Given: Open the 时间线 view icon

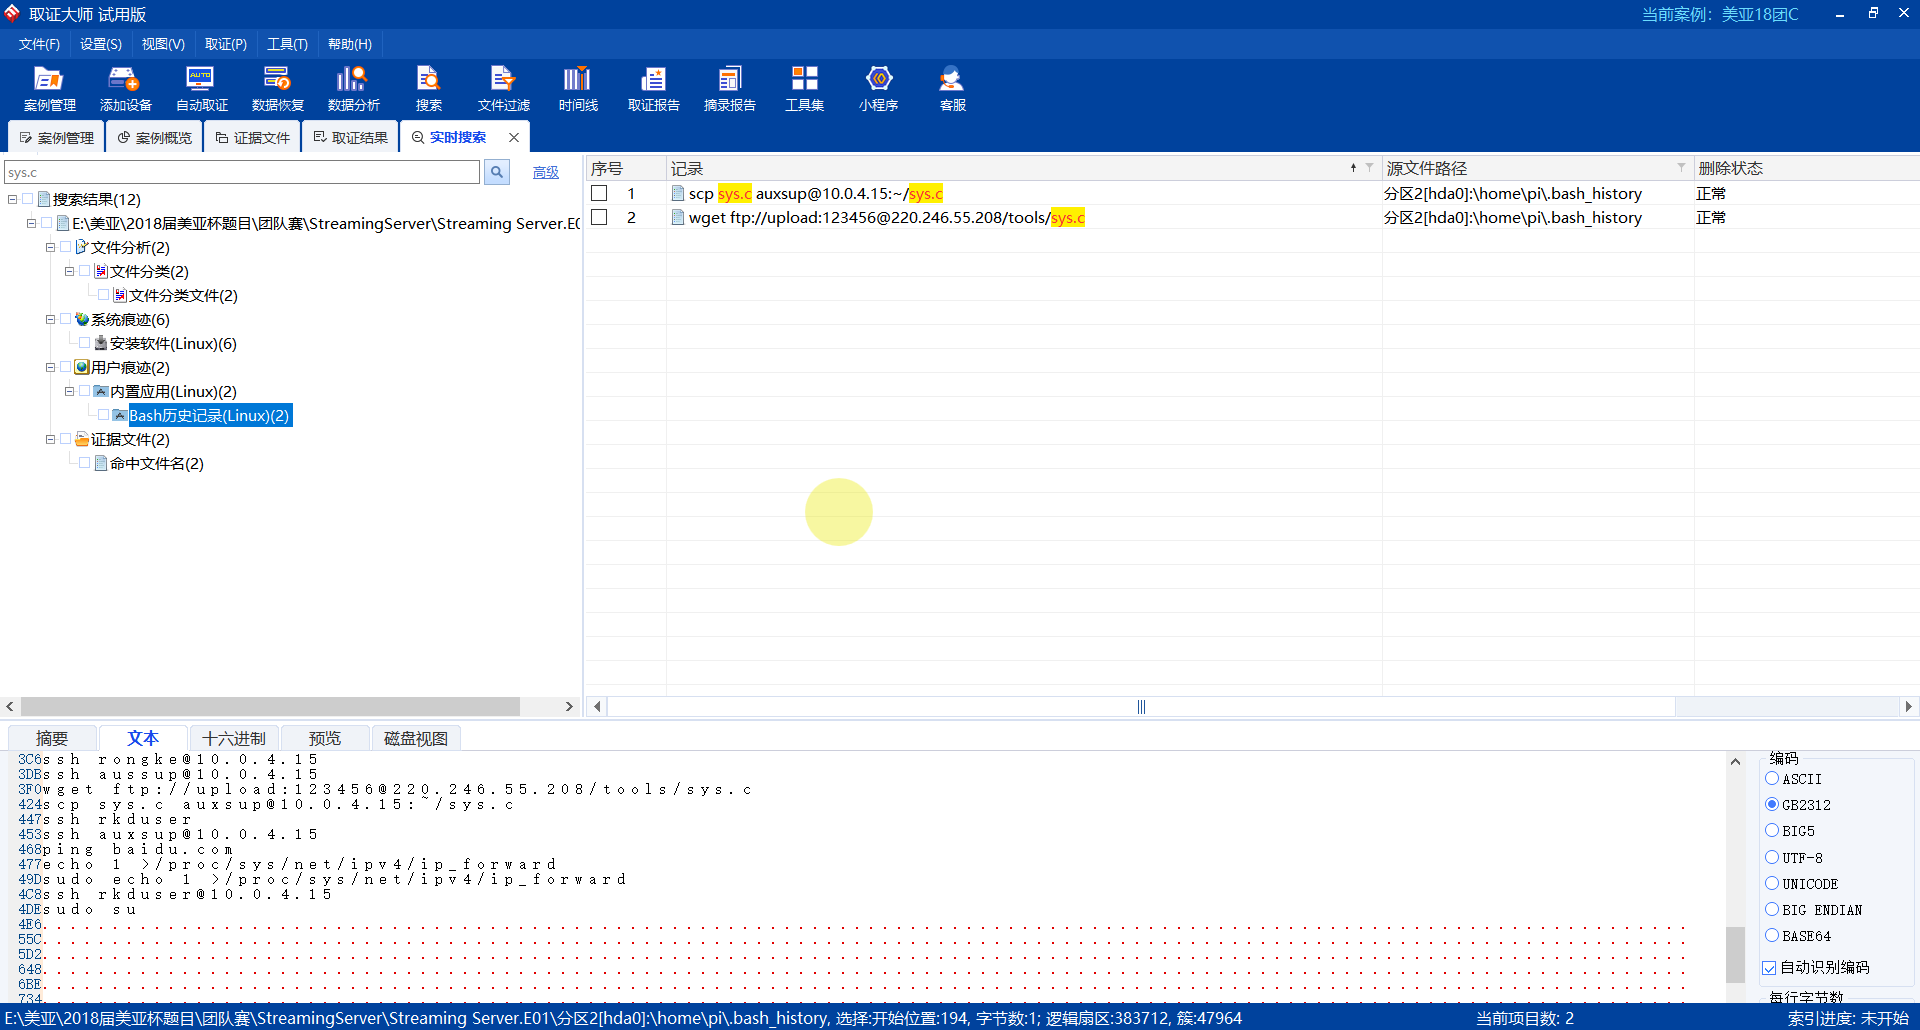Looking at the screenshot, I should [x=578, y=88].
